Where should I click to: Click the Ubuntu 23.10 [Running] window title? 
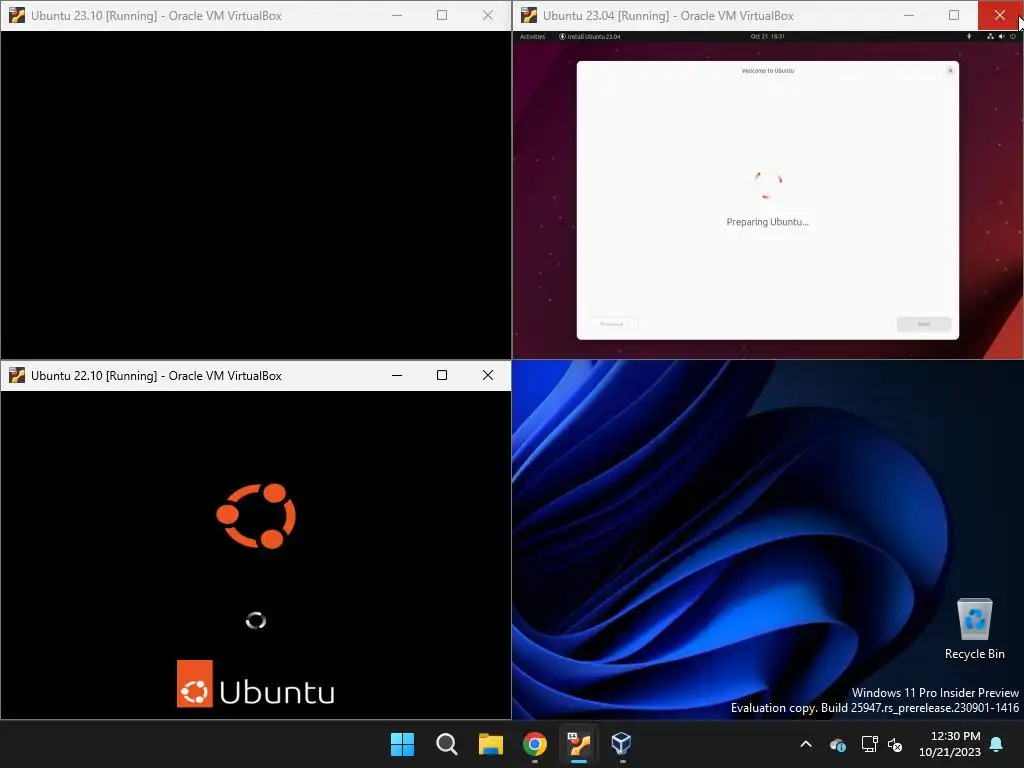(156, 16)
